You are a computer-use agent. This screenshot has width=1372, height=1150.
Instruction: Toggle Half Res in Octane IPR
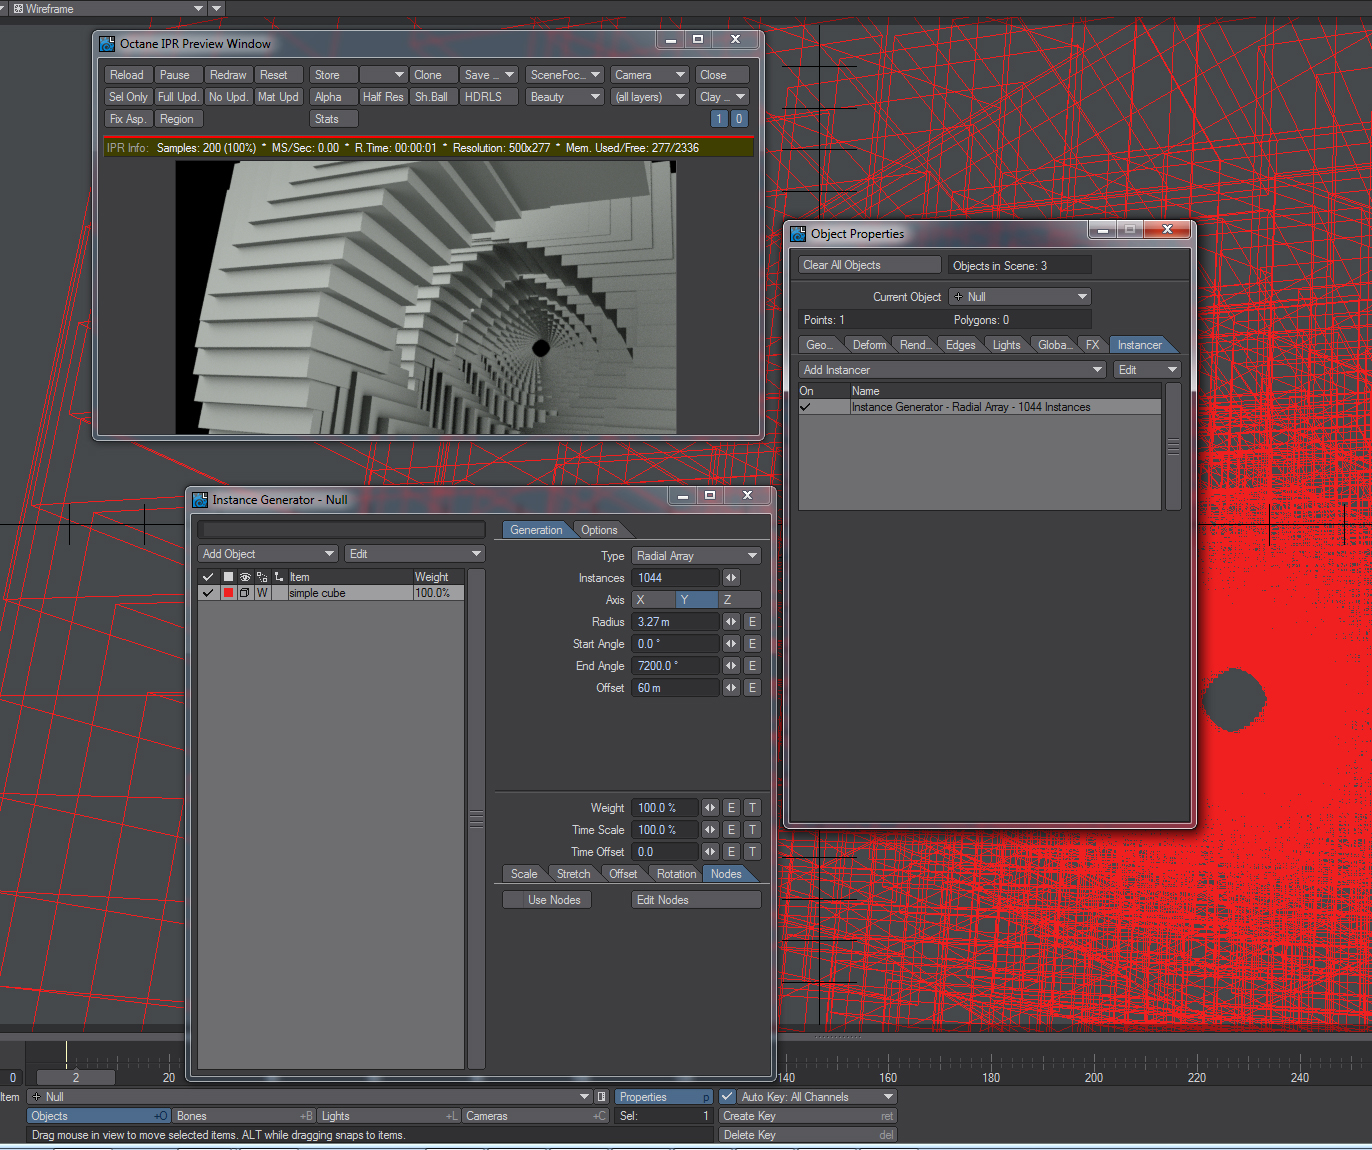[383, 97]
